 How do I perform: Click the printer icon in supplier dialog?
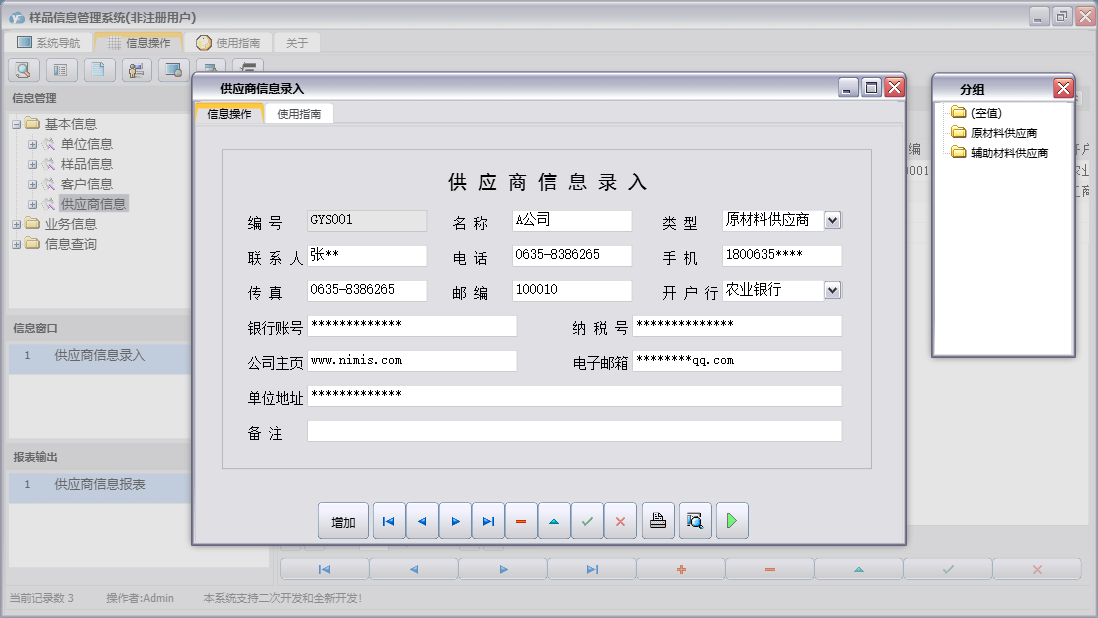(x=658, y=521)
